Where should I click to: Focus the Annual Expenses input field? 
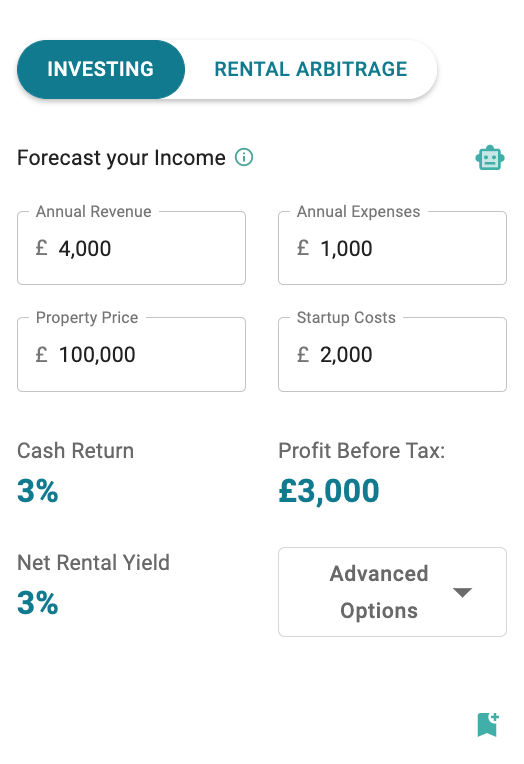[392, 248]
